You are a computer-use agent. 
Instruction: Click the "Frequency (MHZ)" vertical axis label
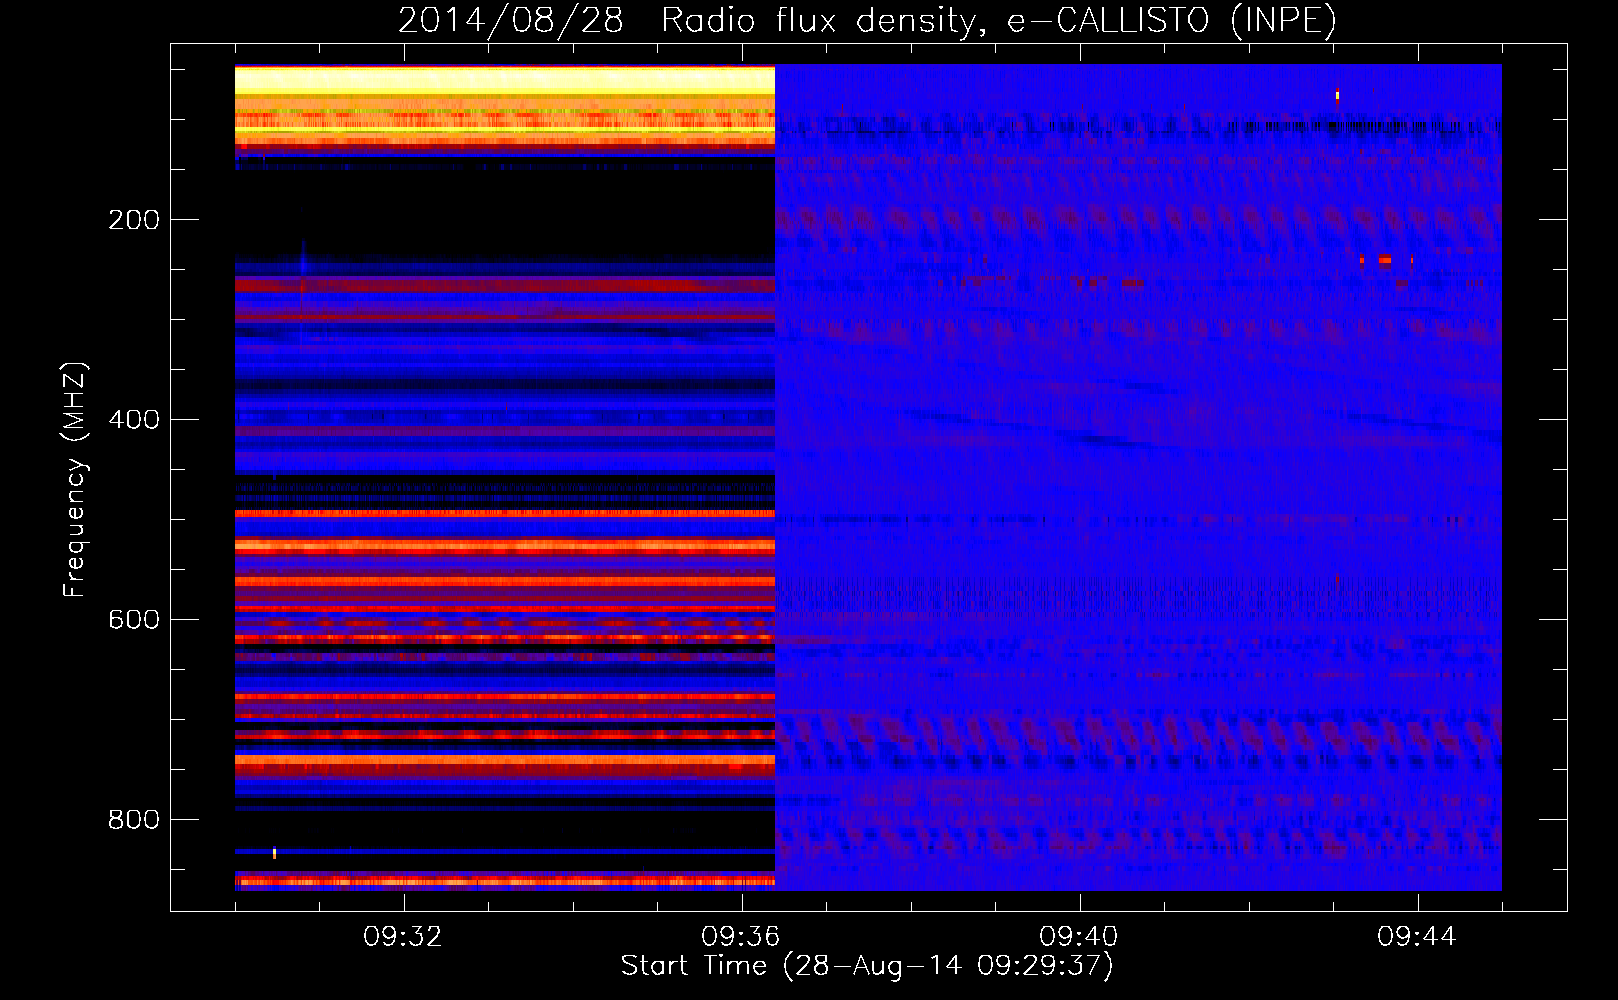click(x=75, y=480)
